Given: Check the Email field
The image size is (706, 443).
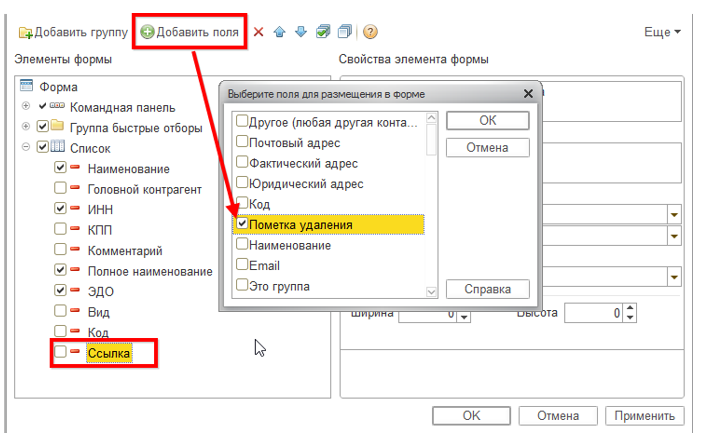Looking at the screenshot, I should (242, 264).
